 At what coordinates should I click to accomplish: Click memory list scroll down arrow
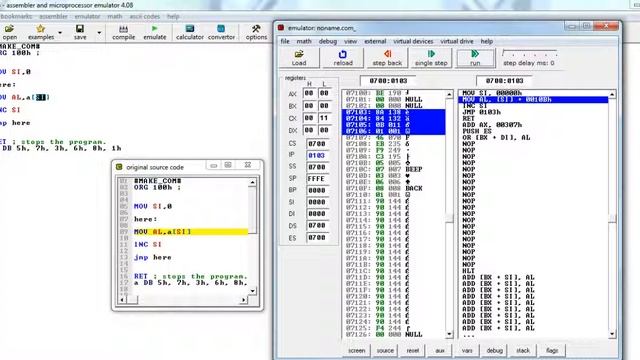point(449,334)
